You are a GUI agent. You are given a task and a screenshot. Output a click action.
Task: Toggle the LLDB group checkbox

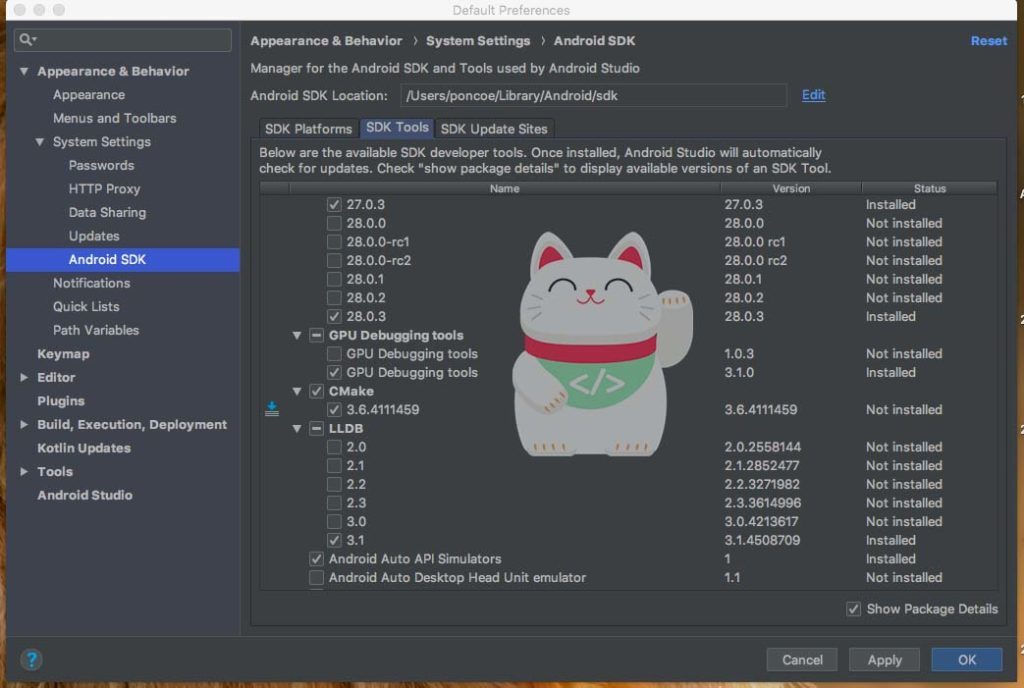(x=317, y=428)
